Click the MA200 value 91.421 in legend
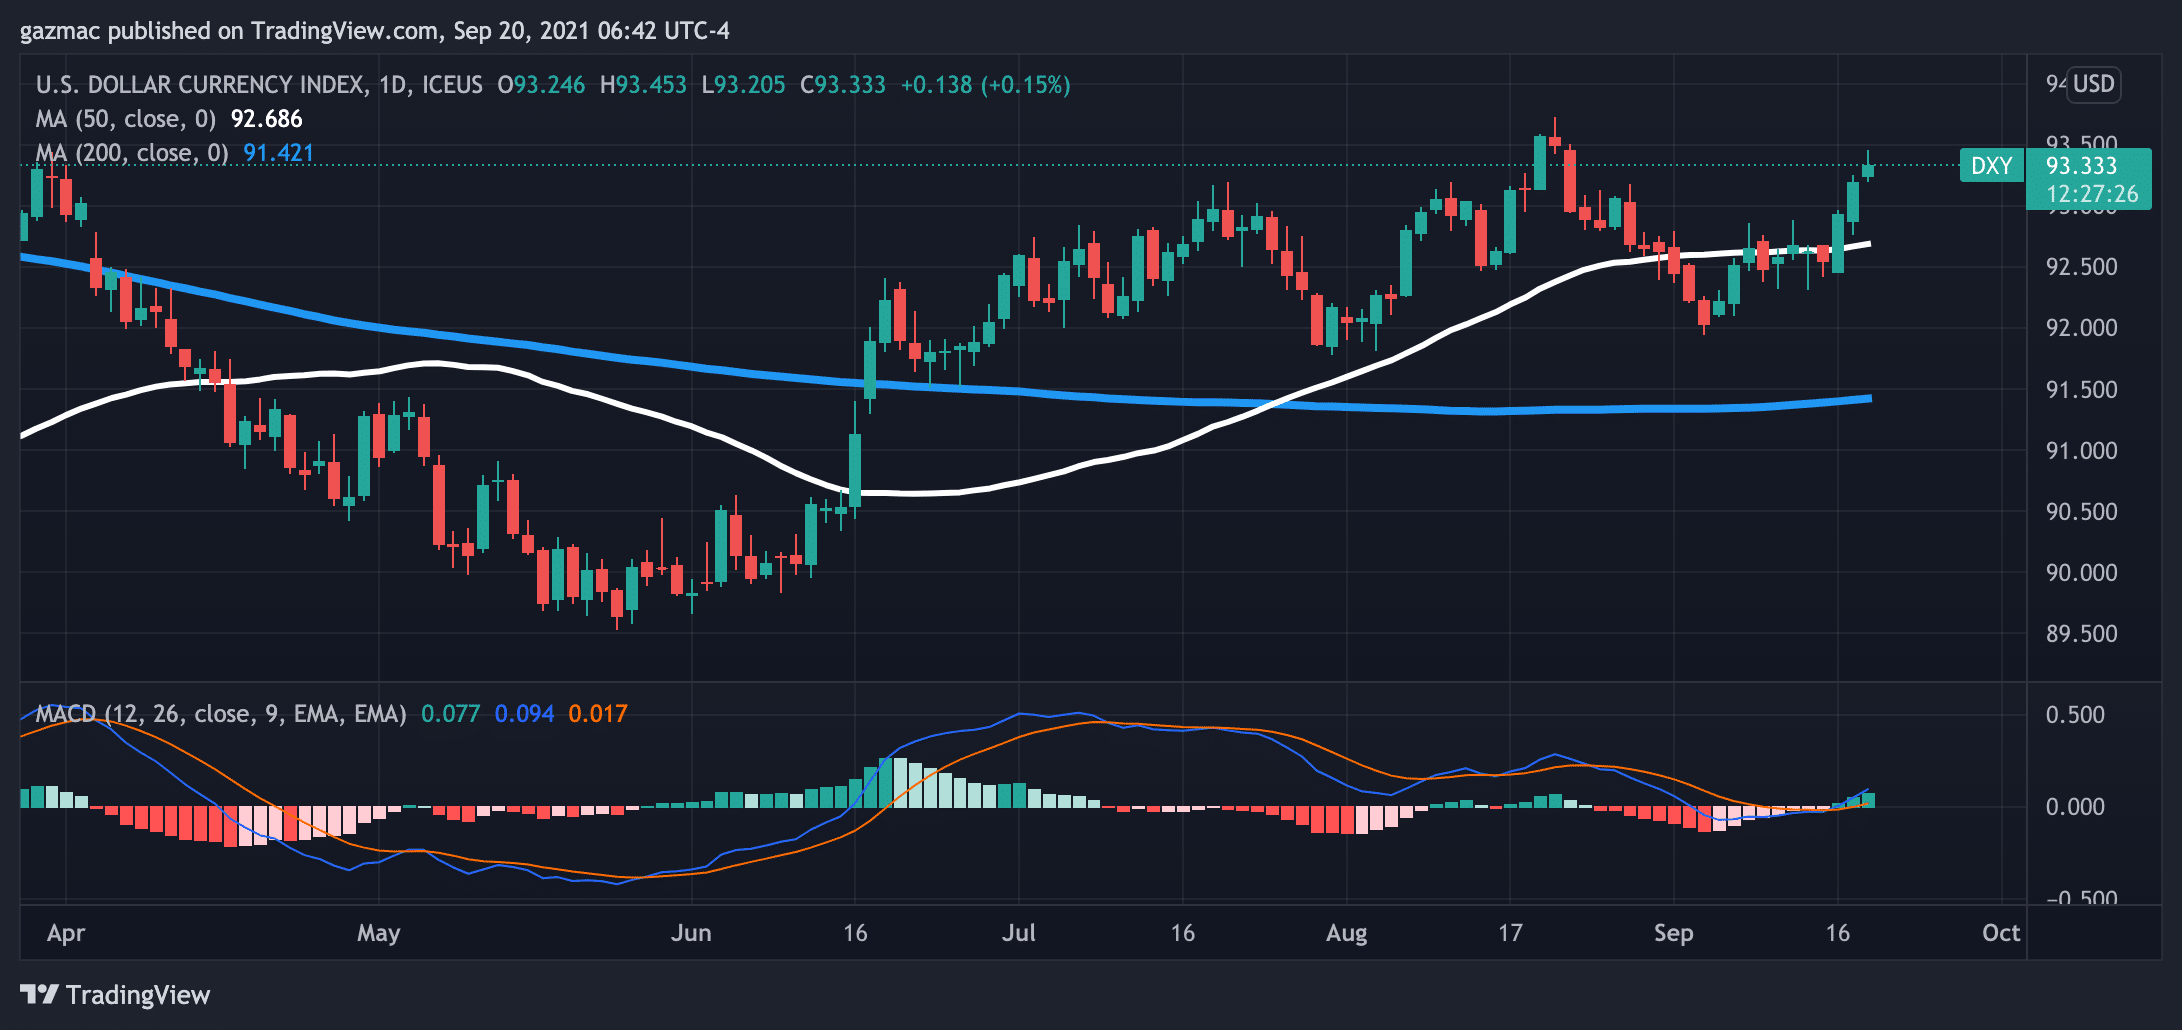Image resolution: width=2182 pixels, height=1030 pixels. pos(278,153)
